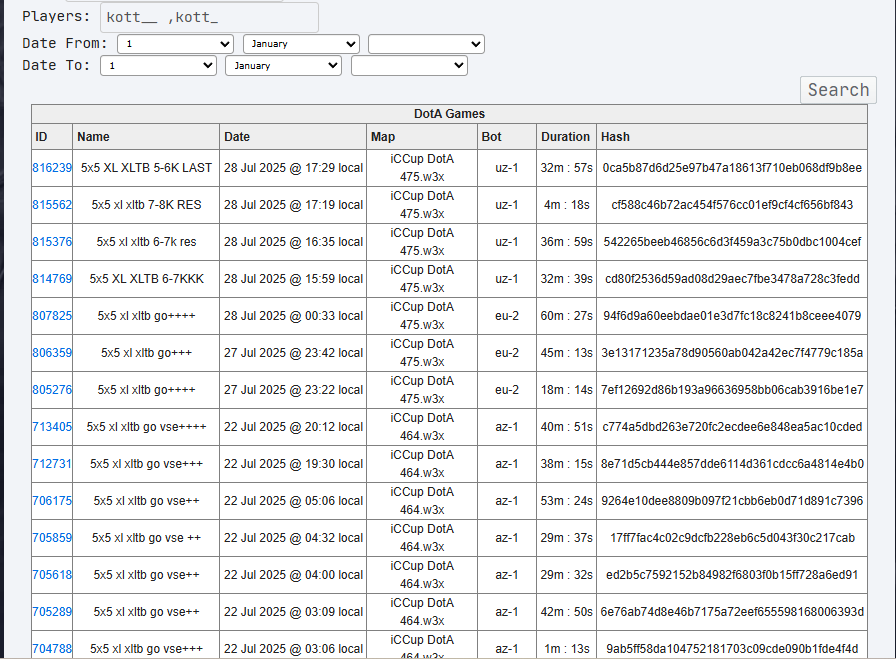Open game ID 816239 link
Viewport: 896px width, 659px height.
pyautogui.click(x=52, y=168)
